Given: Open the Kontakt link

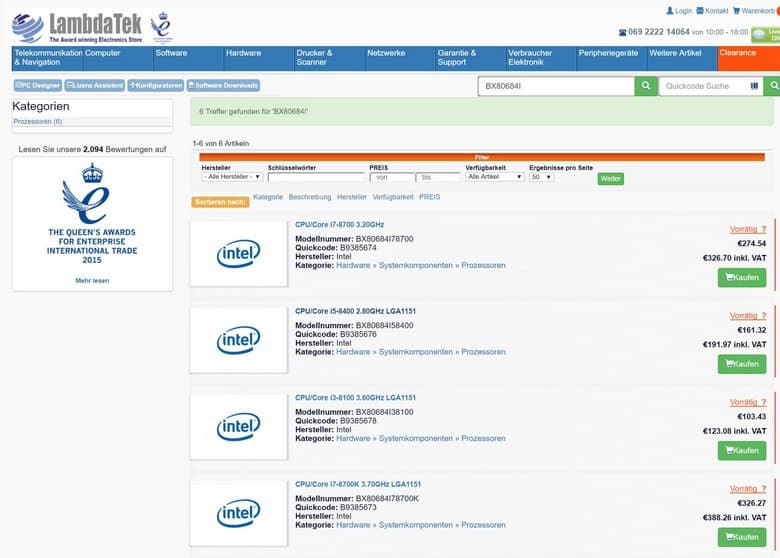Looking at the screenshot, I should tap(712, 10).
